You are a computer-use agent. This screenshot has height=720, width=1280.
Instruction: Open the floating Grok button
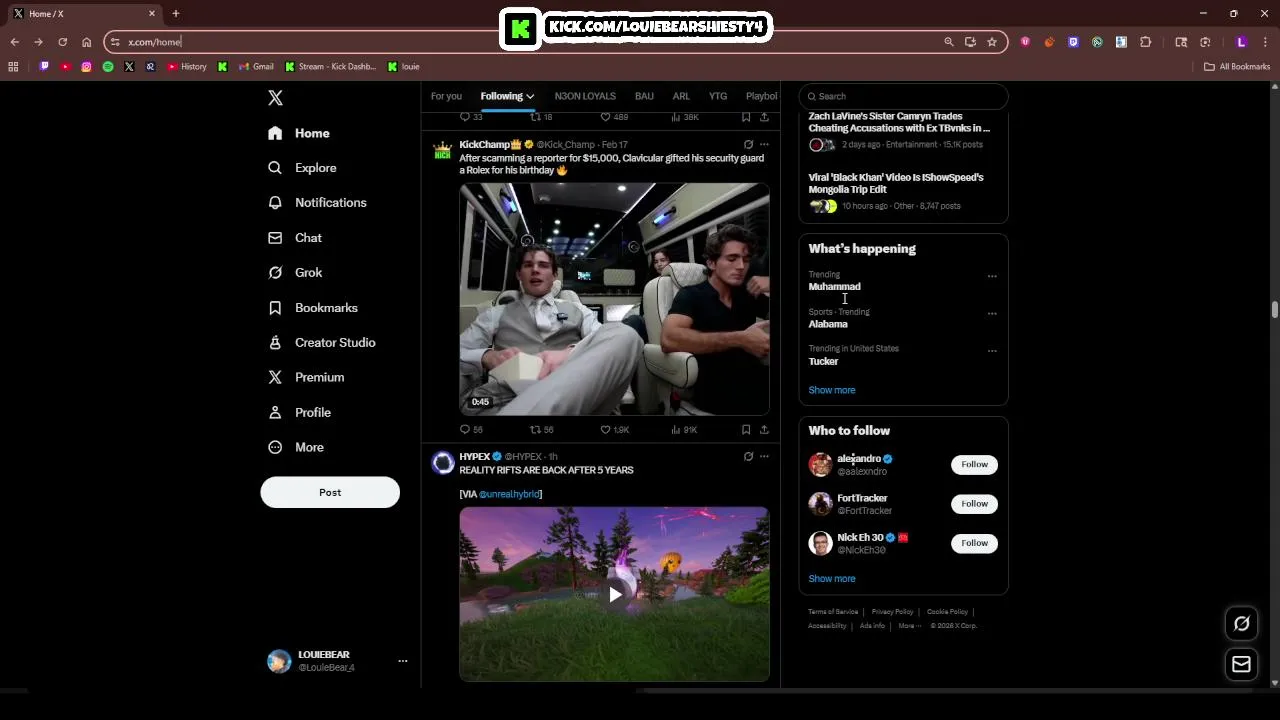pos(1241,624)
